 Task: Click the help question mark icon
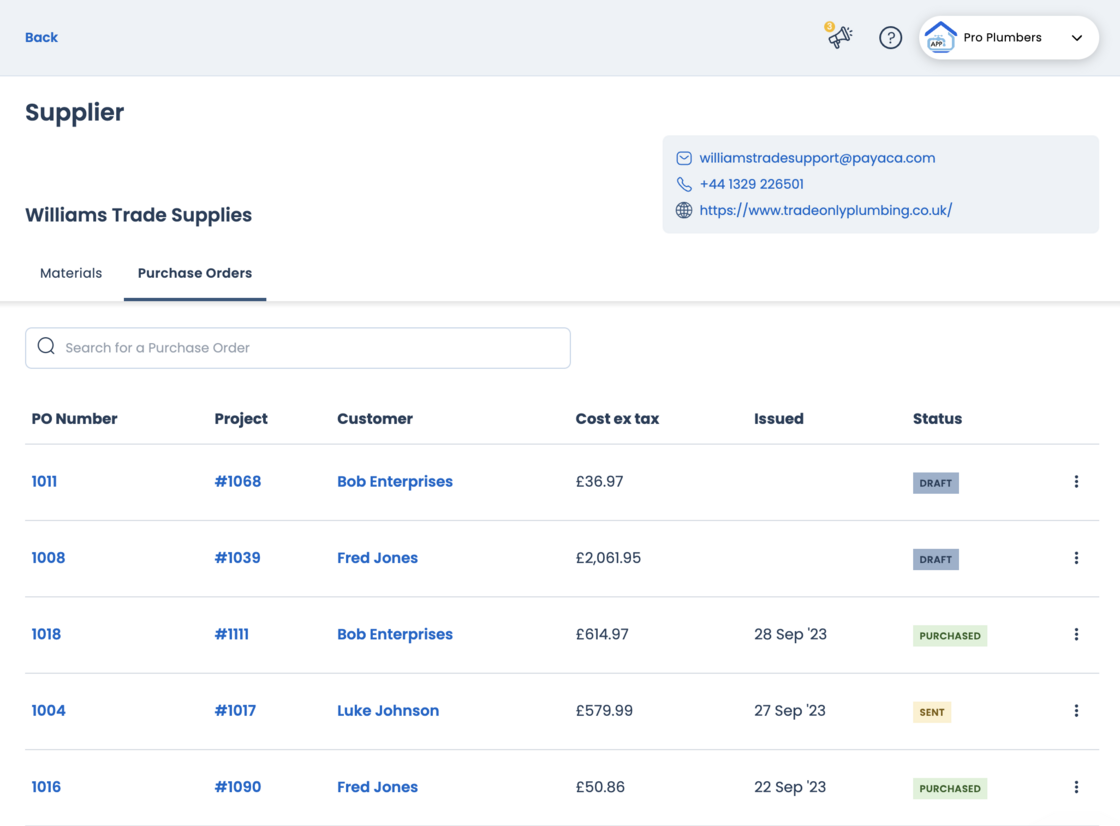click(890, 38)
